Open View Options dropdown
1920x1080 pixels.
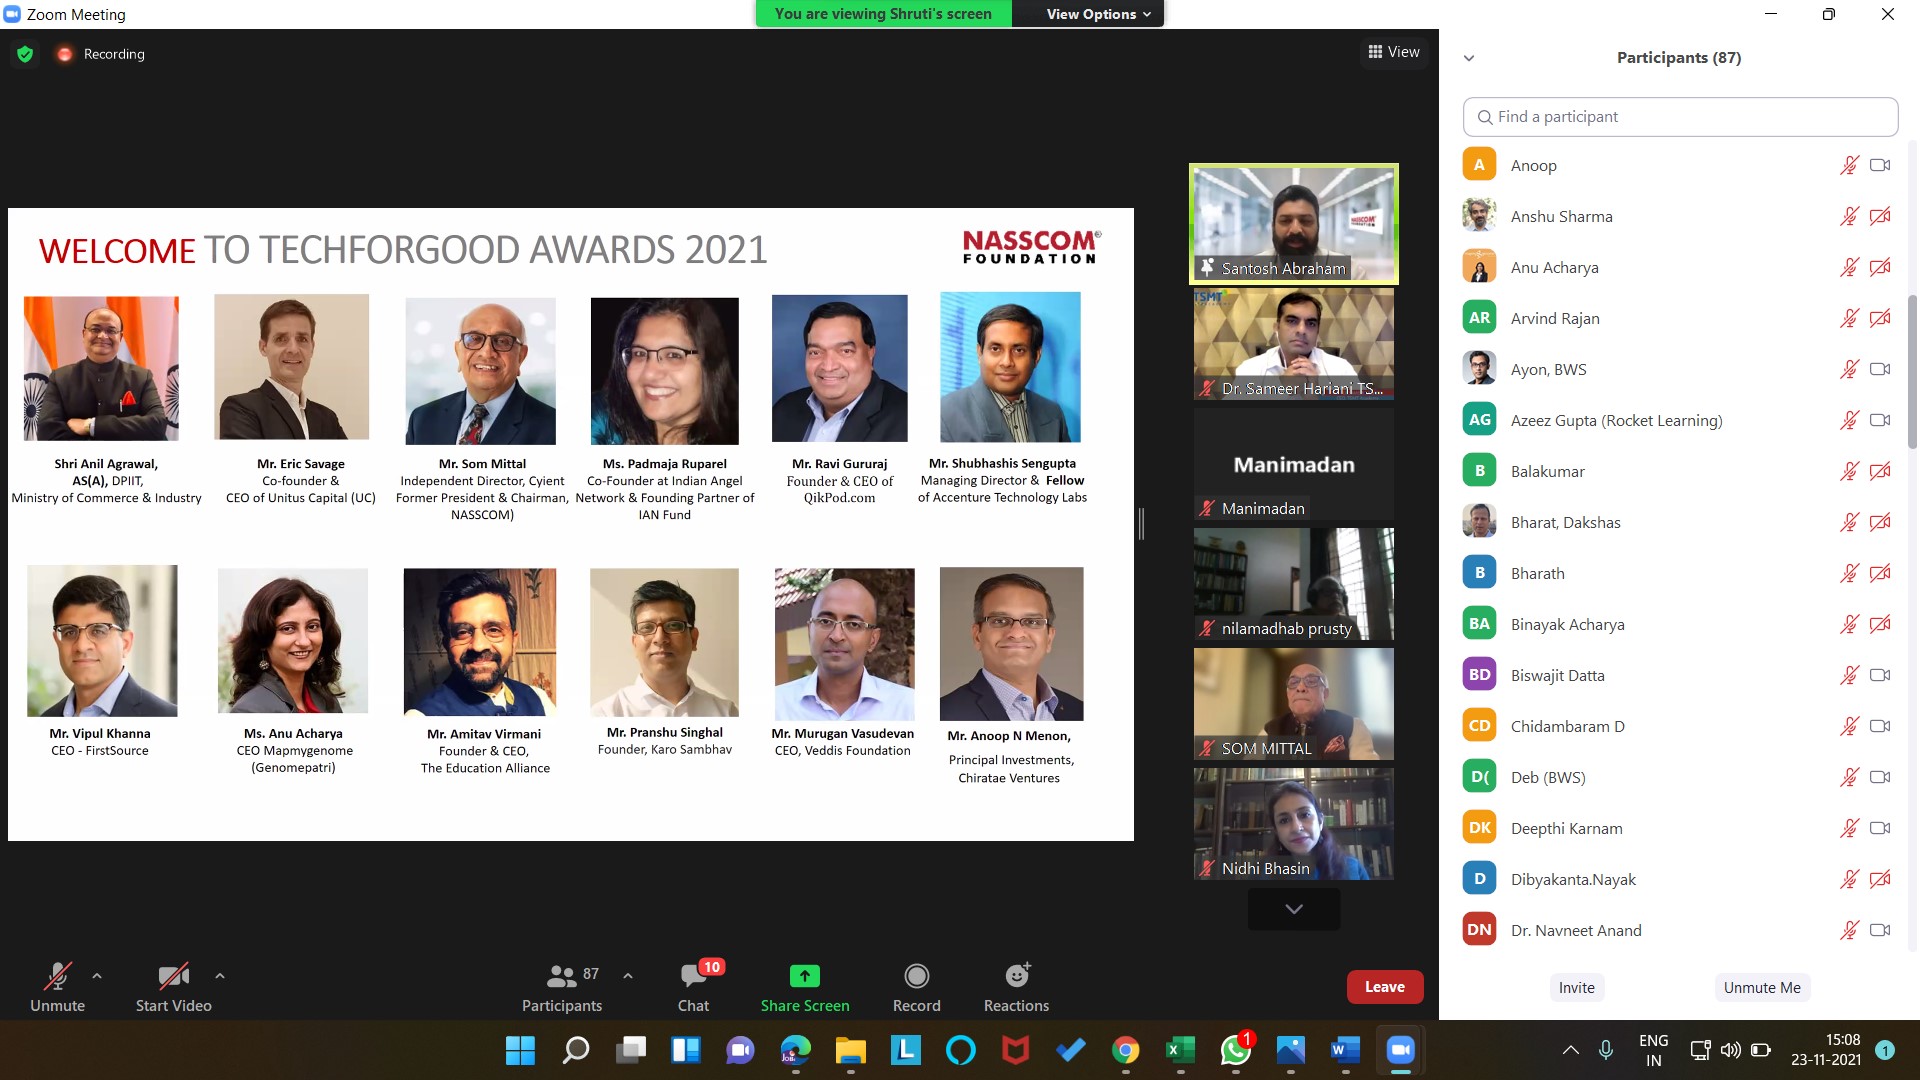pos(1098,14)
